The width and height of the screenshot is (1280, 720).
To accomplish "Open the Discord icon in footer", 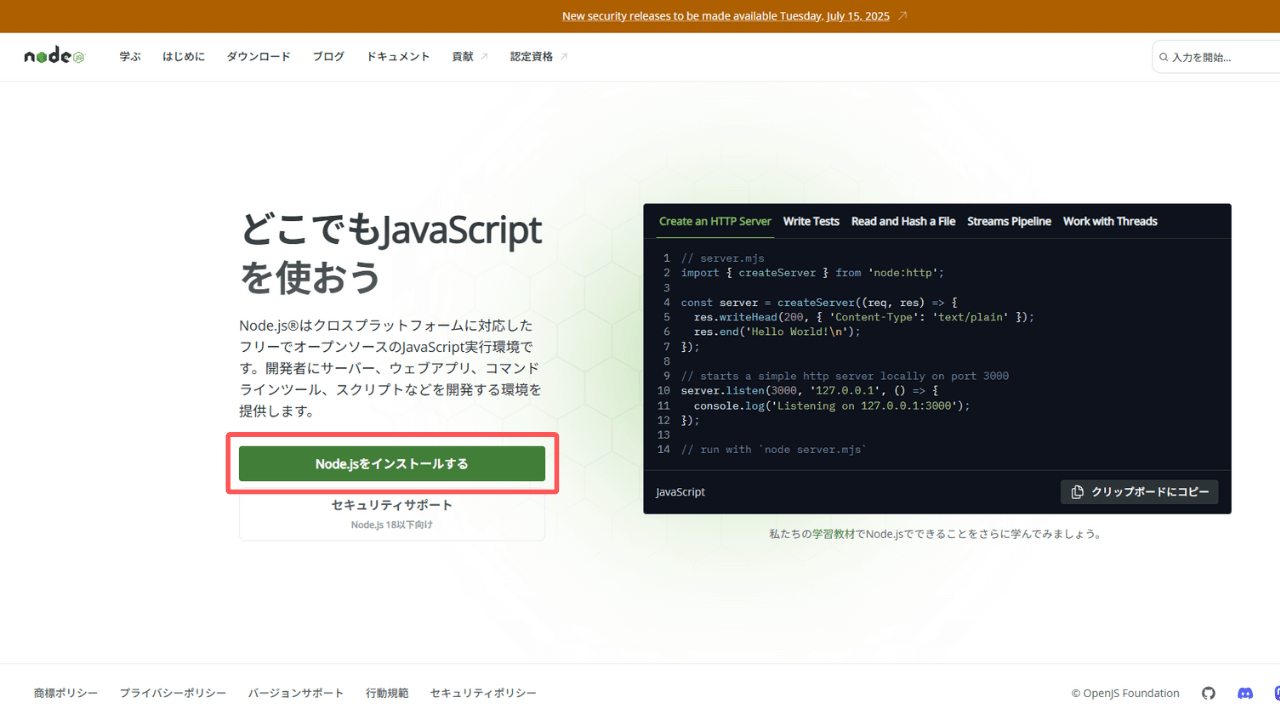I will [x=1245, y=693].
